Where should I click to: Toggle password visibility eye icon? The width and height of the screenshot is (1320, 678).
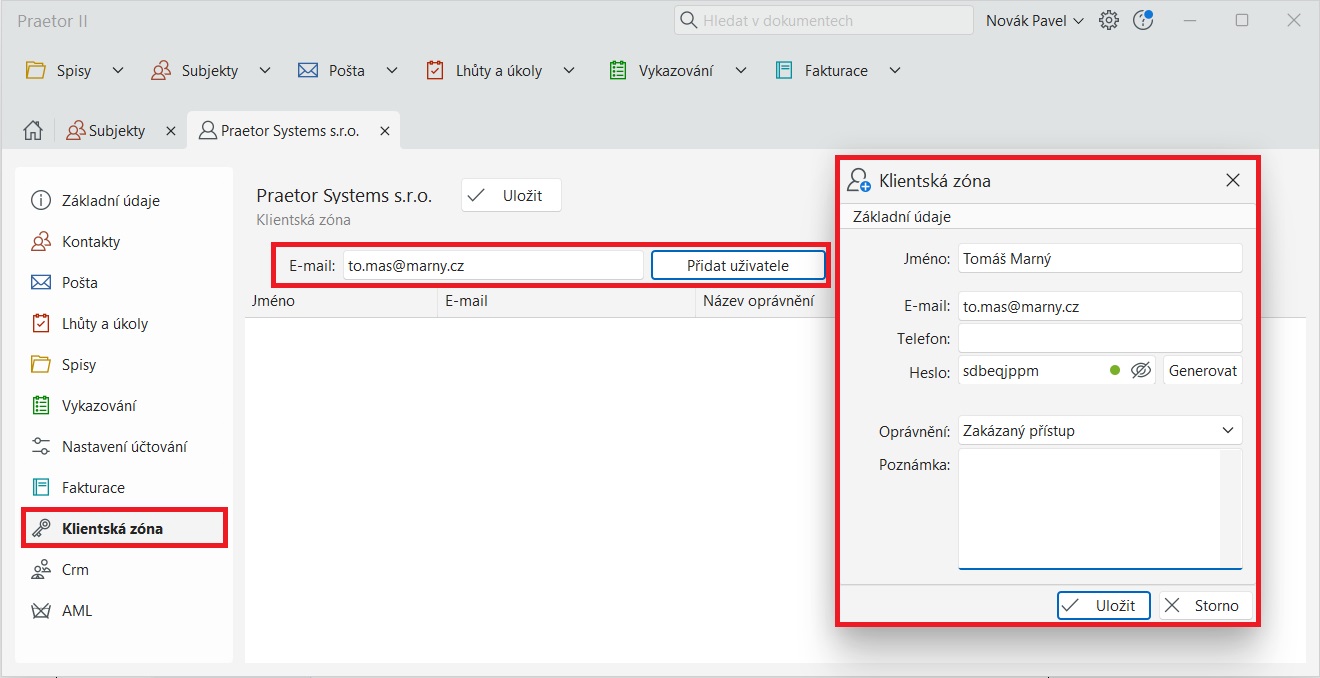click(x=1141, y=371)
